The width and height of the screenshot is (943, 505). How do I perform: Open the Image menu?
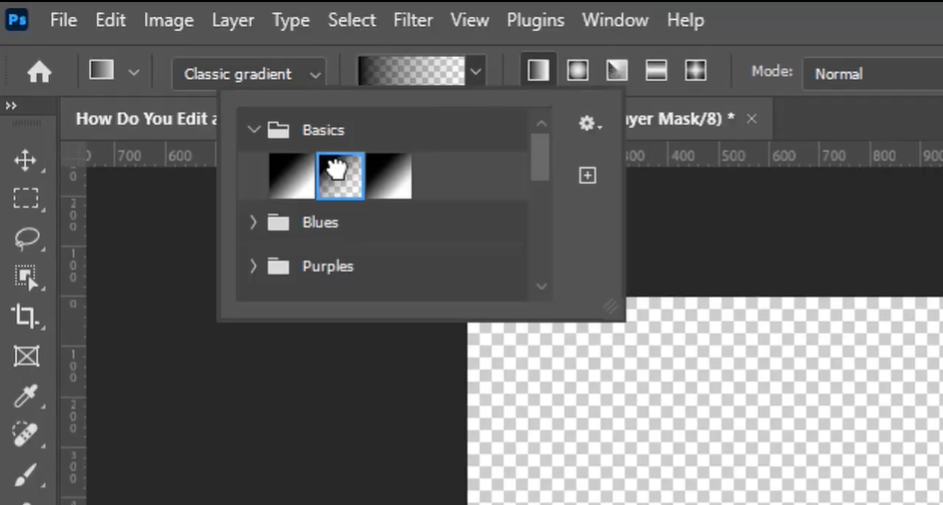tap(168, 20)
